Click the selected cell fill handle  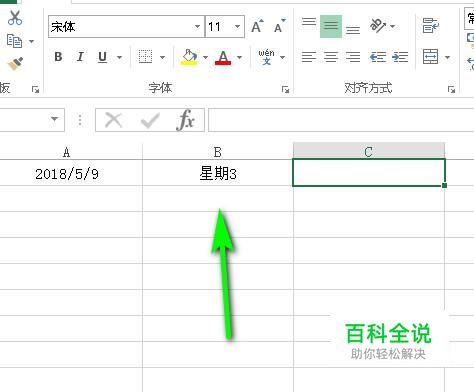(x=444, y=185)
